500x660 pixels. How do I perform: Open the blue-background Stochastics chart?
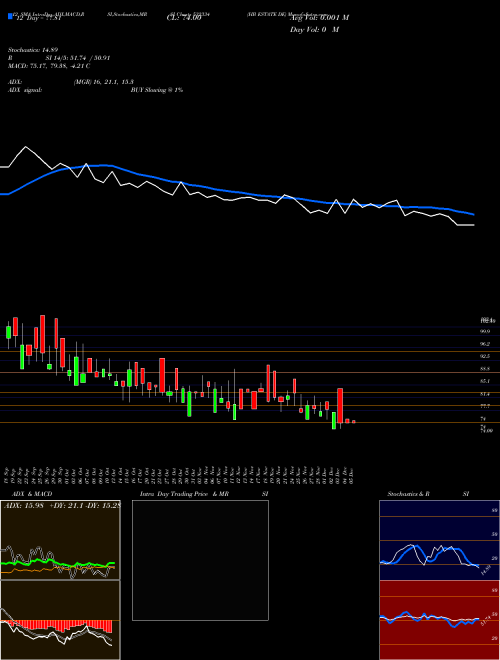(x=439, y=540)
